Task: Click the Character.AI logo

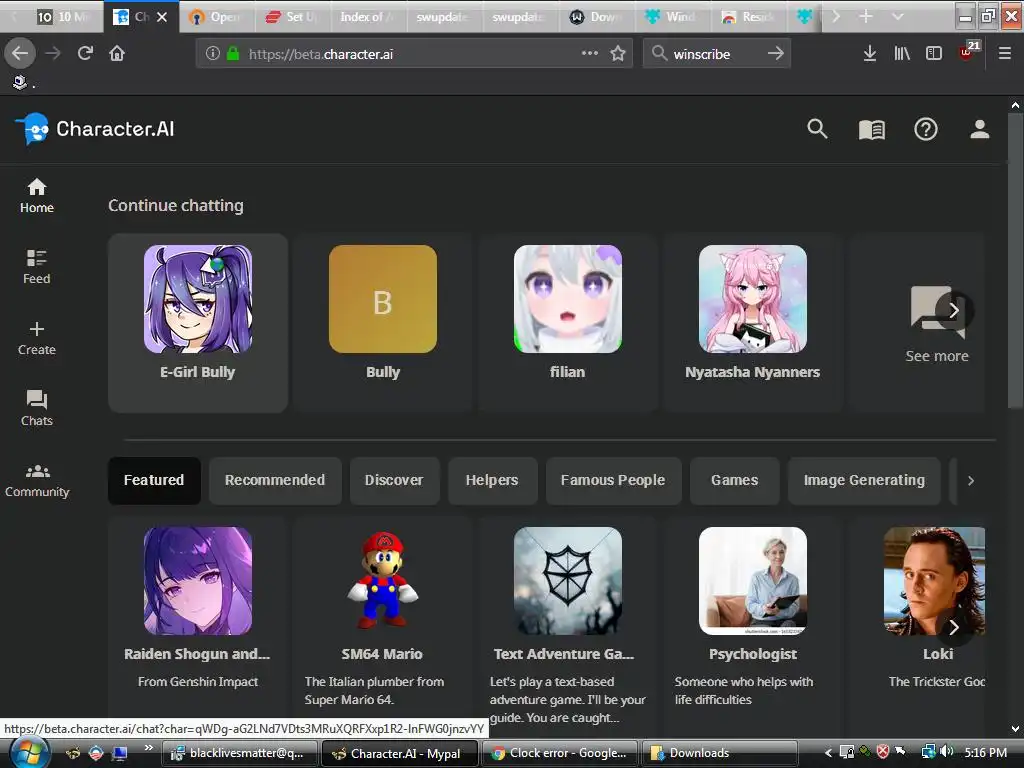Action: pyautogui.click(x=95, y=129)
